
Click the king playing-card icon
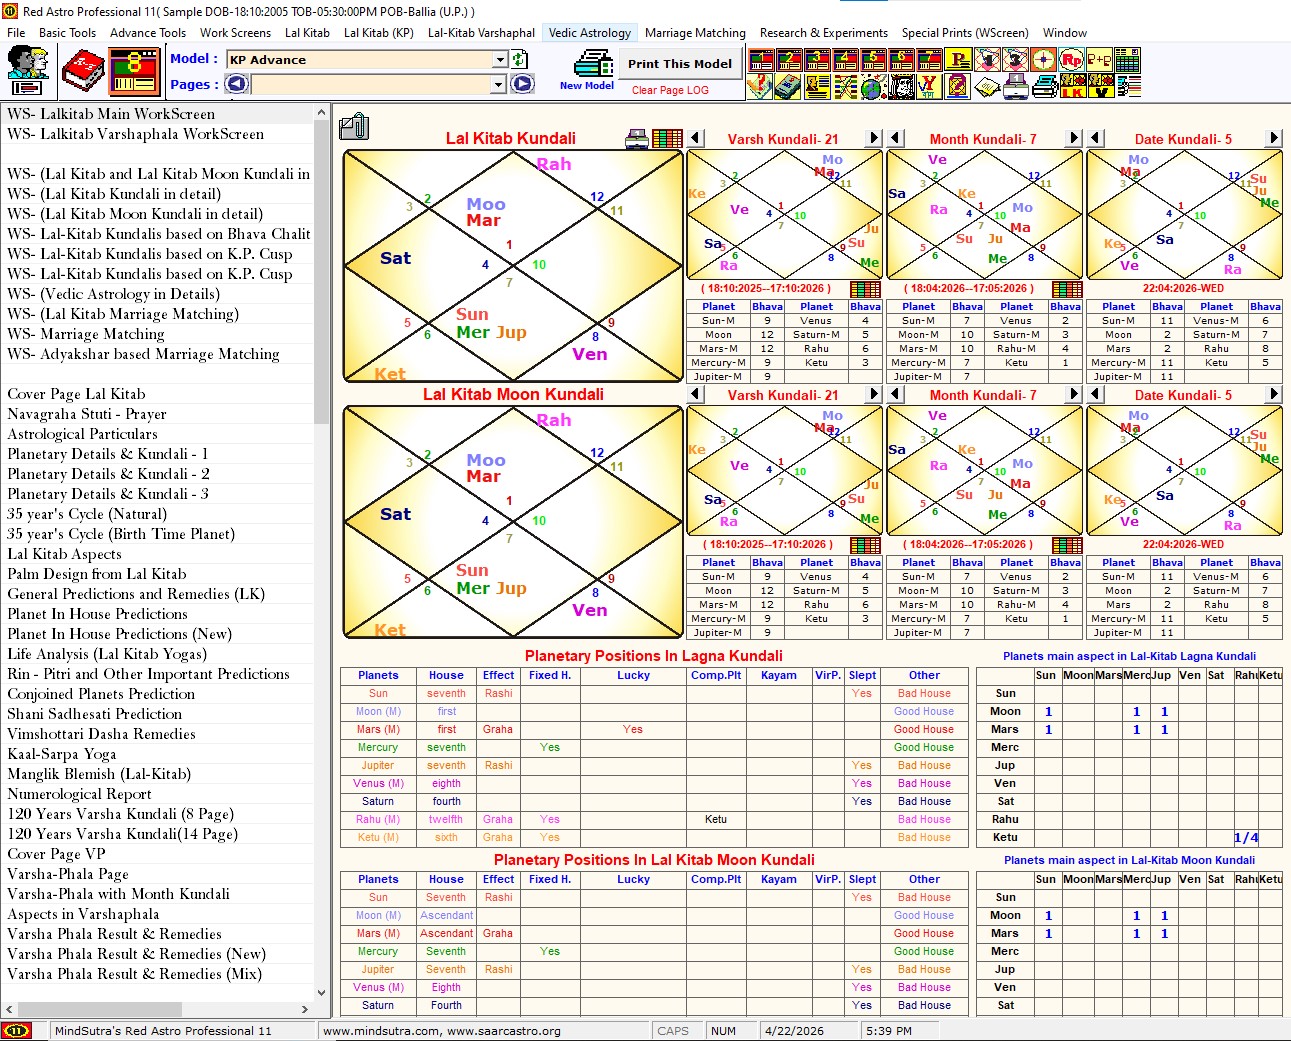click(x=901, y=87)
